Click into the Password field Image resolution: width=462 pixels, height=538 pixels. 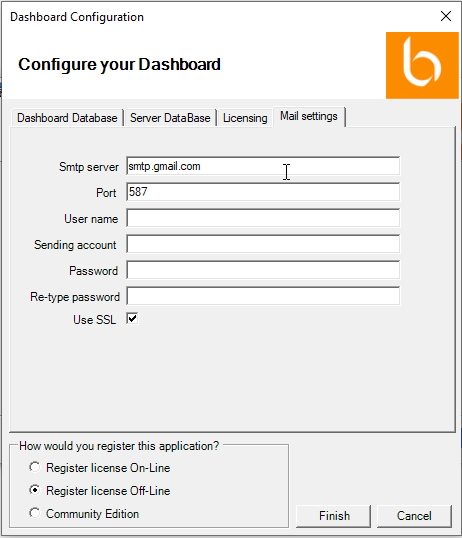coord(263,270)
